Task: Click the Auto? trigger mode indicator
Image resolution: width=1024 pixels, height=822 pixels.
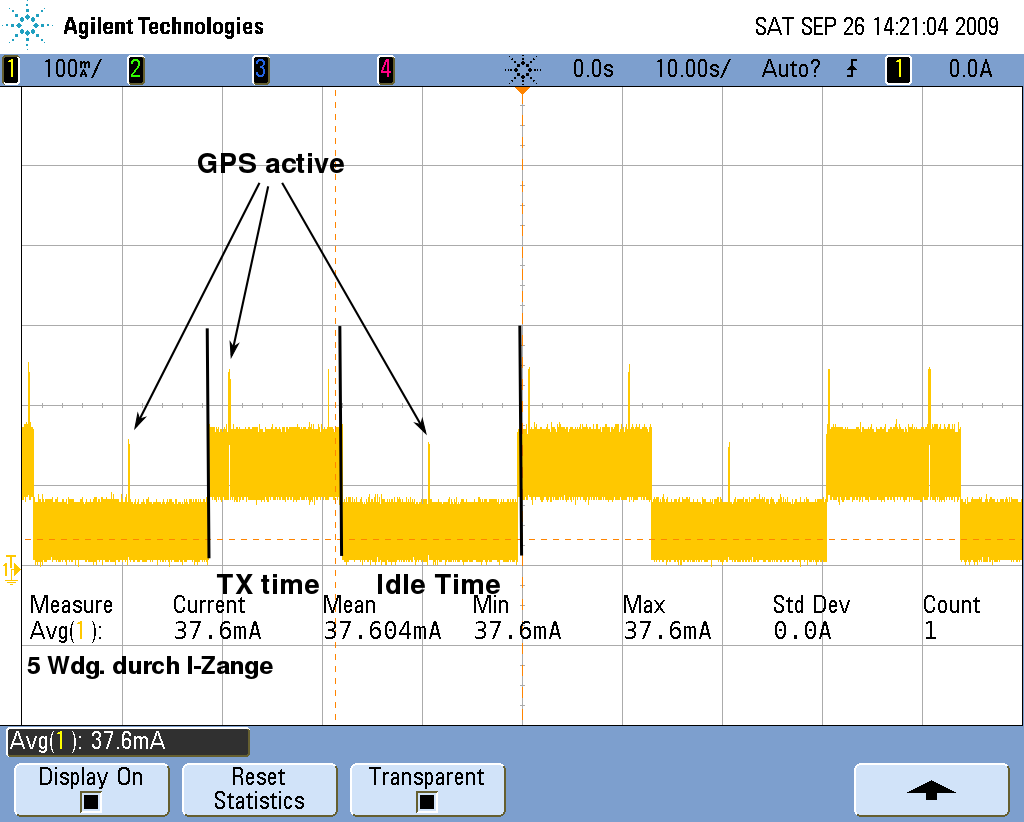Action: (x=790, y=70)
